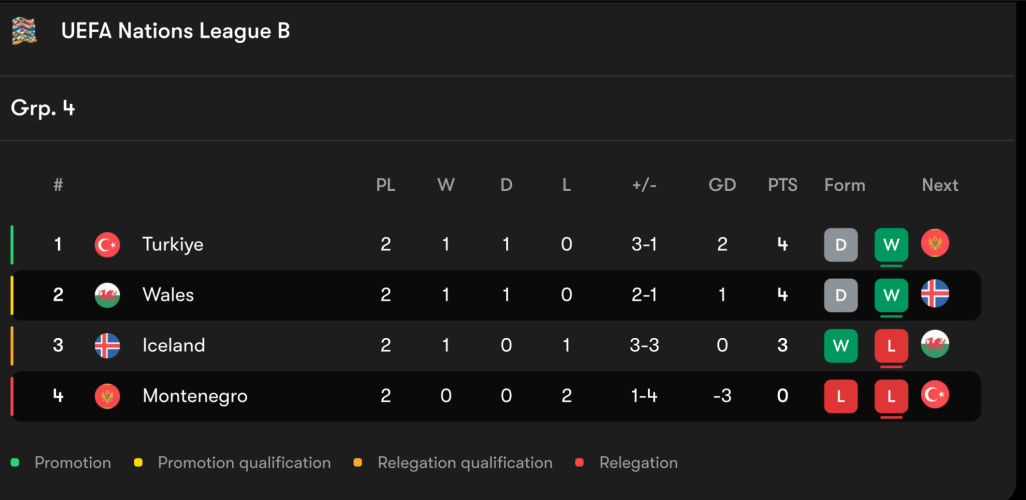Click the green Promotion legend dot
This screenshot has width=1026, height=500.
point(15,463)
